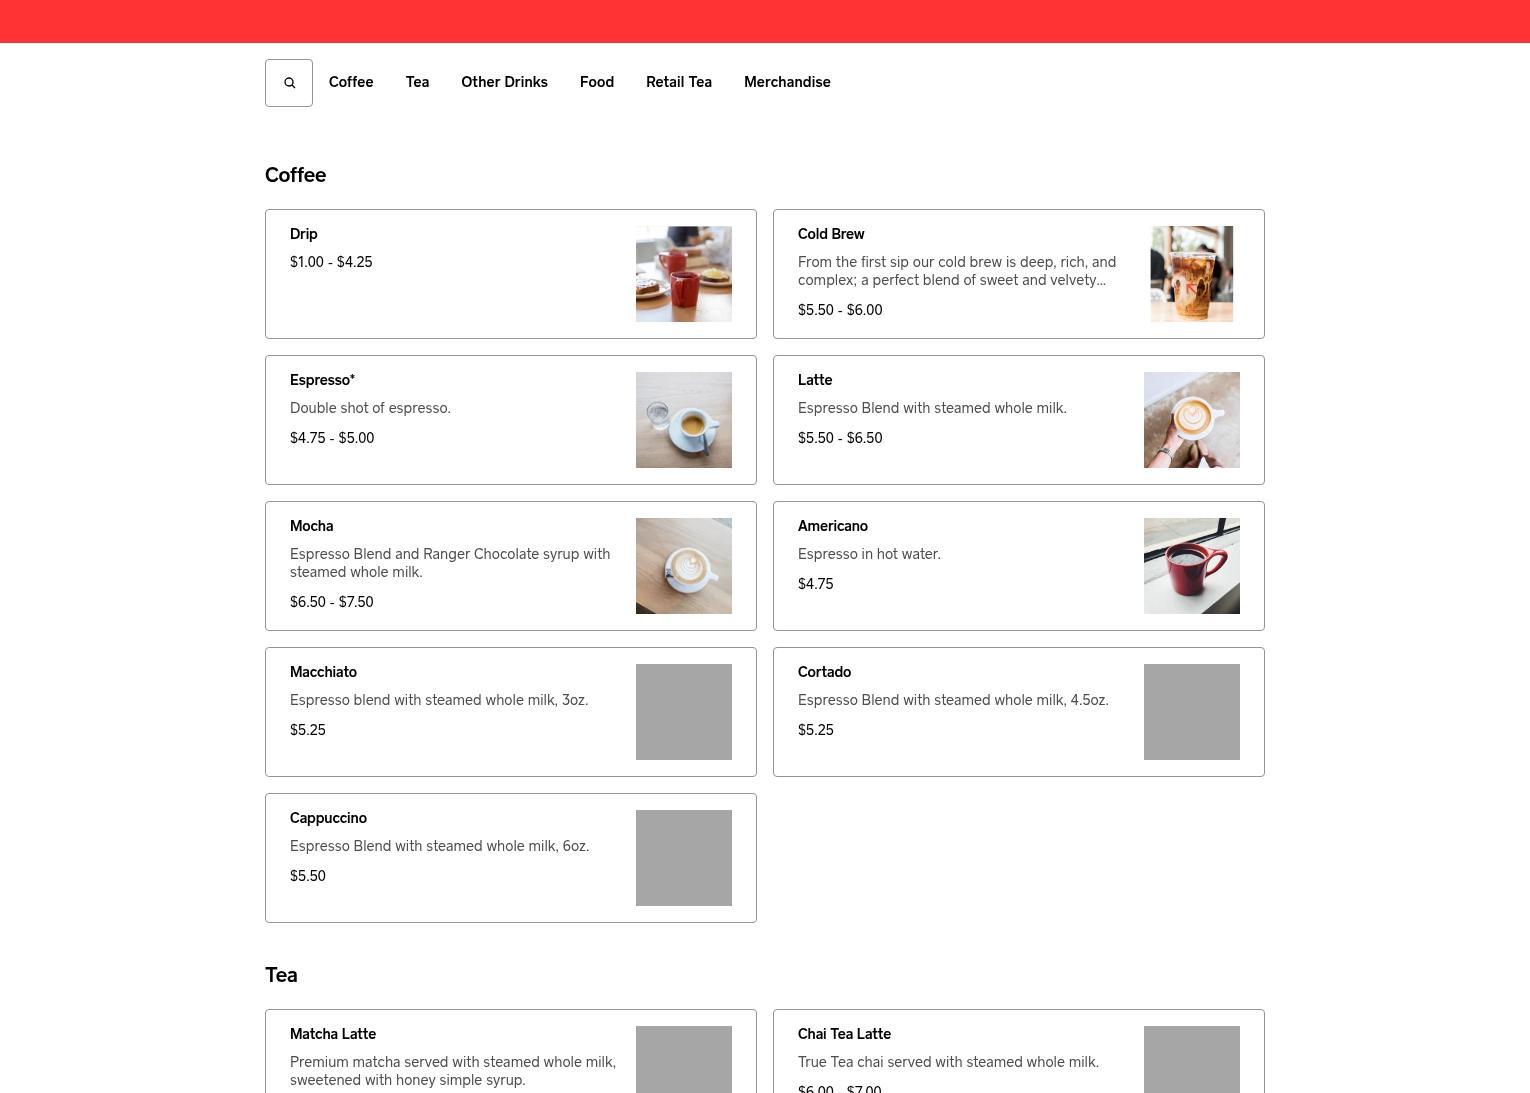View the Espresso cup photo

click(684, 420)
